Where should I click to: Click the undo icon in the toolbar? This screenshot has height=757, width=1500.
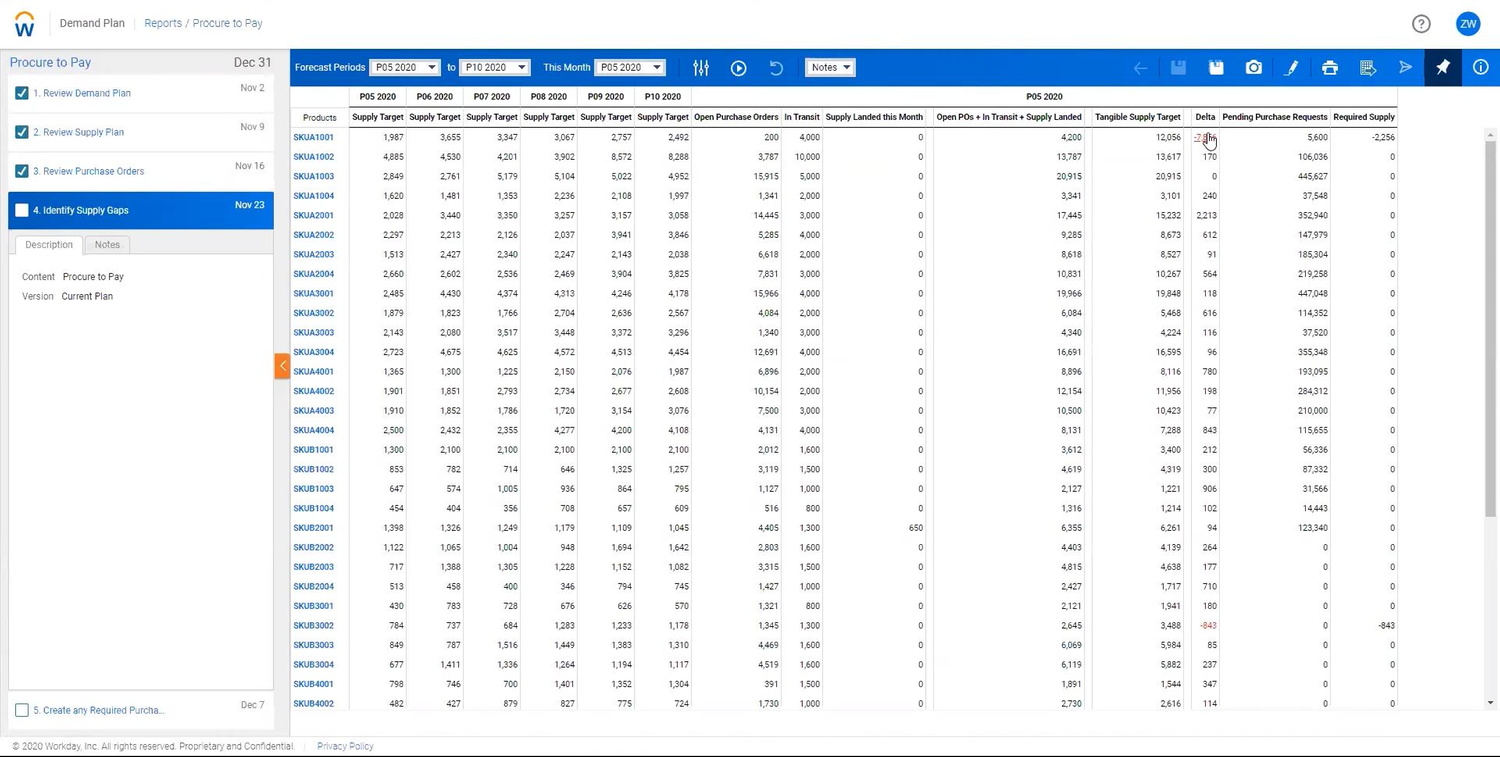(x=776, y=67)
